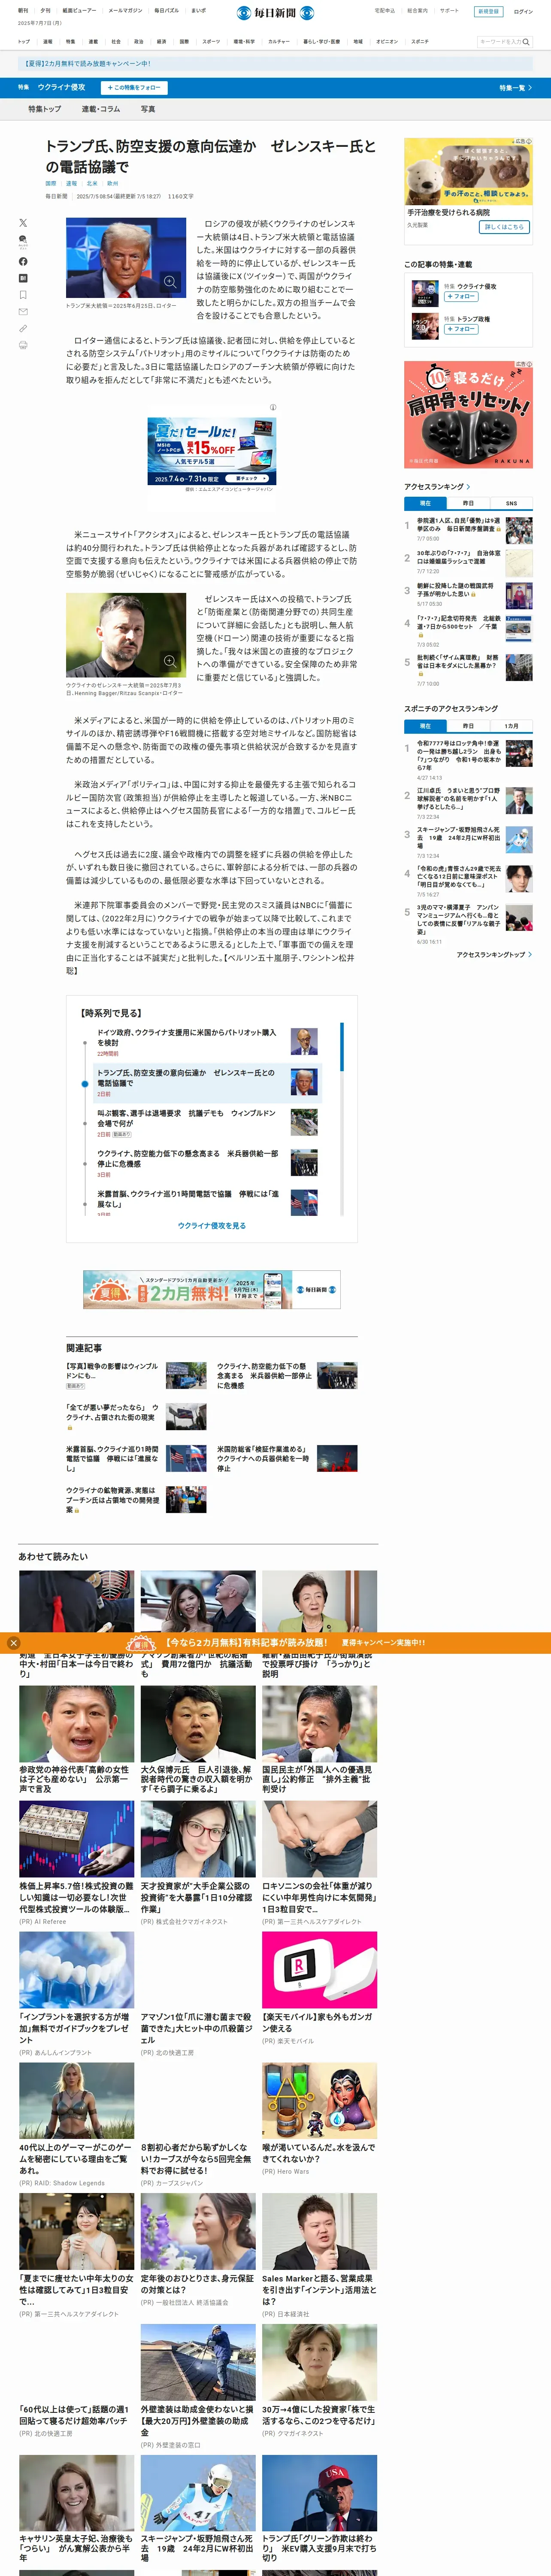Open サポート link in the top bar
The height and width of the screenshot is (2576, 551).
click(449, 11)
